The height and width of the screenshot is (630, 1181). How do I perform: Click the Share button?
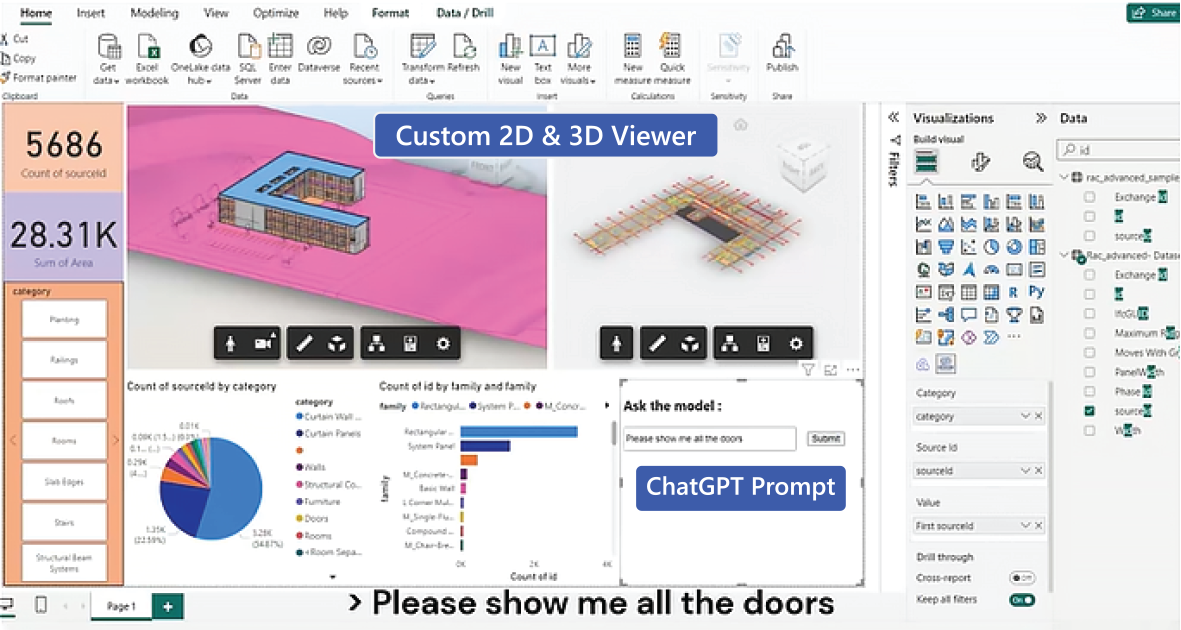1152,13
